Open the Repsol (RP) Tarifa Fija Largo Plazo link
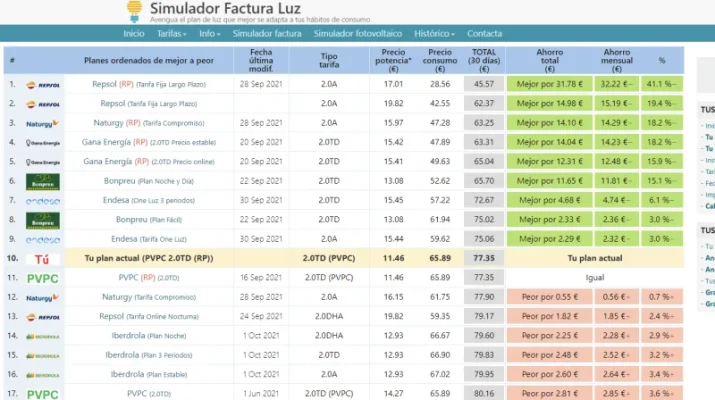The height and width of the screenshot is (400, 715). pyautogui.click(x=149, y=84)
